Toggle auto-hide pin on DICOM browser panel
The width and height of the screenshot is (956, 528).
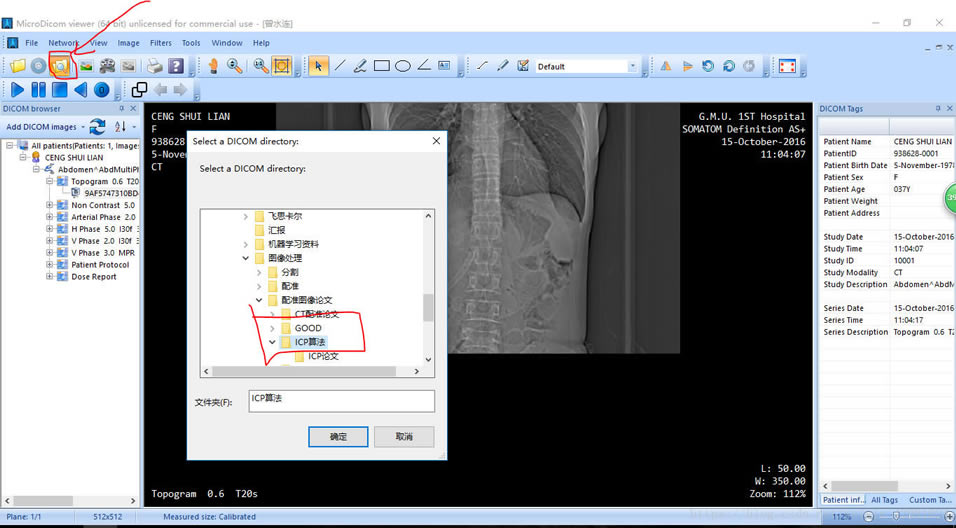click(x=122, y=108)
